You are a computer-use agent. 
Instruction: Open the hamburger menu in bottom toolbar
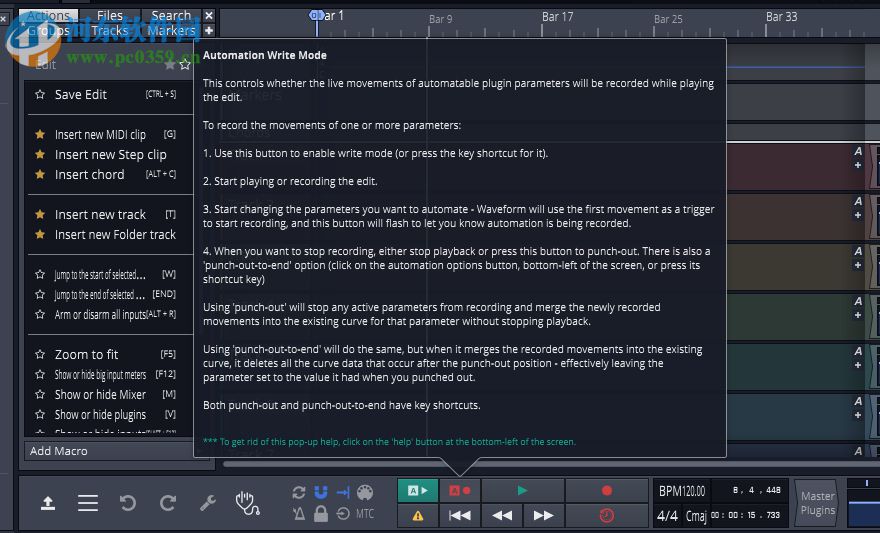(88, 503)
